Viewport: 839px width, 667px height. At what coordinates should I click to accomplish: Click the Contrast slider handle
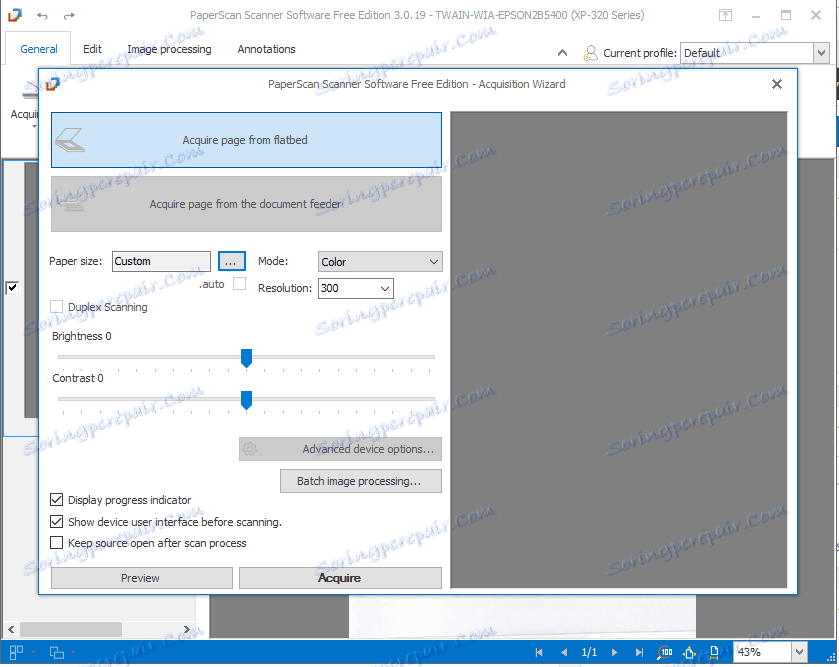[246, 400]
